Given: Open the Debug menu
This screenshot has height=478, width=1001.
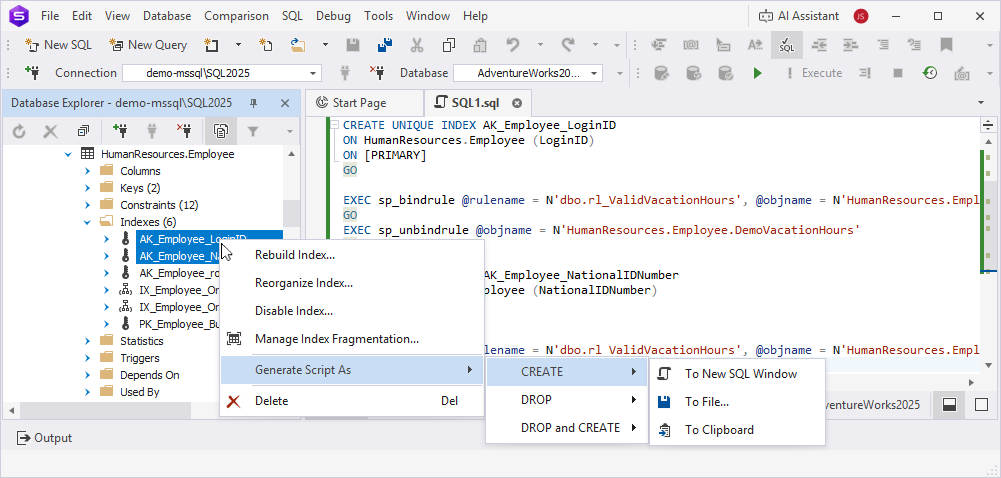Looking at the screenshot, I should (333, 16).
